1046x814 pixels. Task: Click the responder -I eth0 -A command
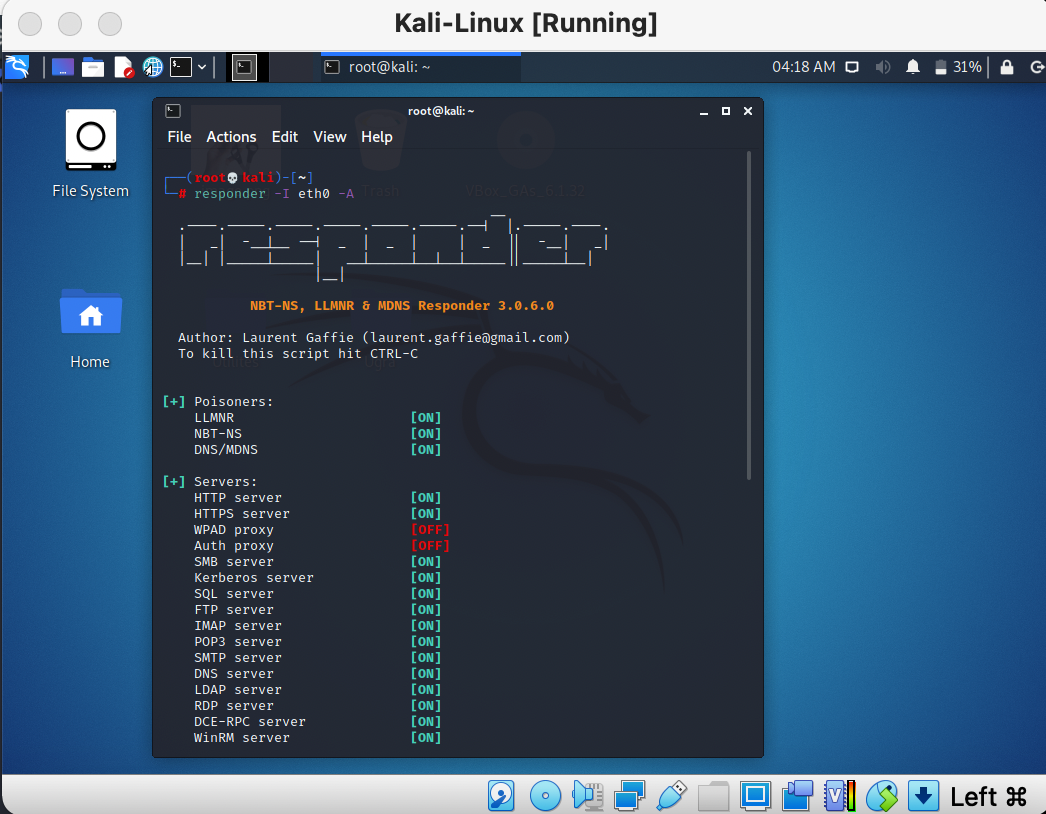click(x=274, y=193)
